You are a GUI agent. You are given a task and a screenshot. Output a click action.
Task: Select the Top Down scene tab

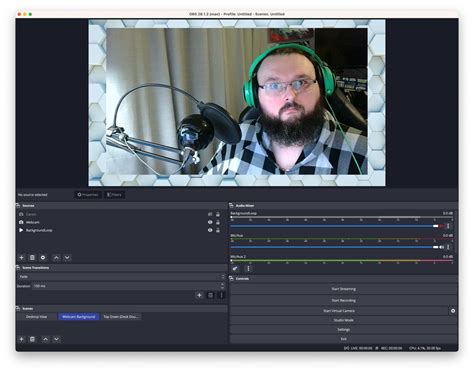click(120, 317)
